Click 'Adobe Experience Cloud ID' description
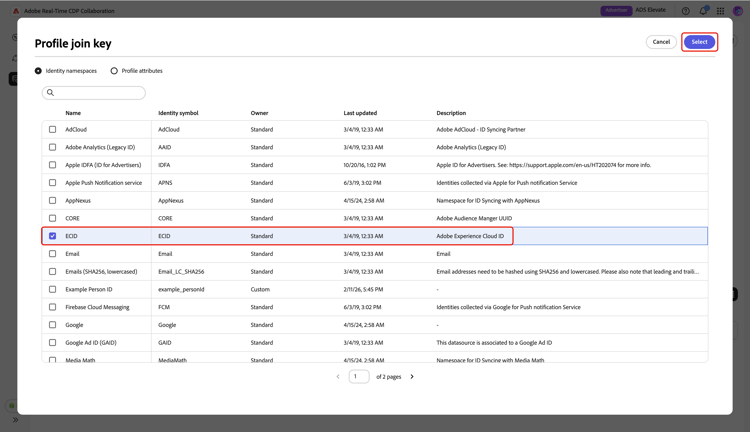Image resolution: width=750 pixels, height=432 pixels. (470, 236)
